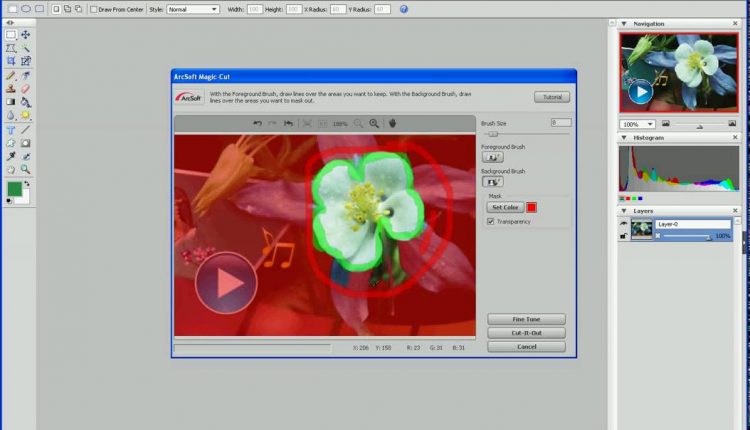Activate hand pan in Magic-Cut toolbar
This screenshot has width=750, height=430.
(392, 123)
